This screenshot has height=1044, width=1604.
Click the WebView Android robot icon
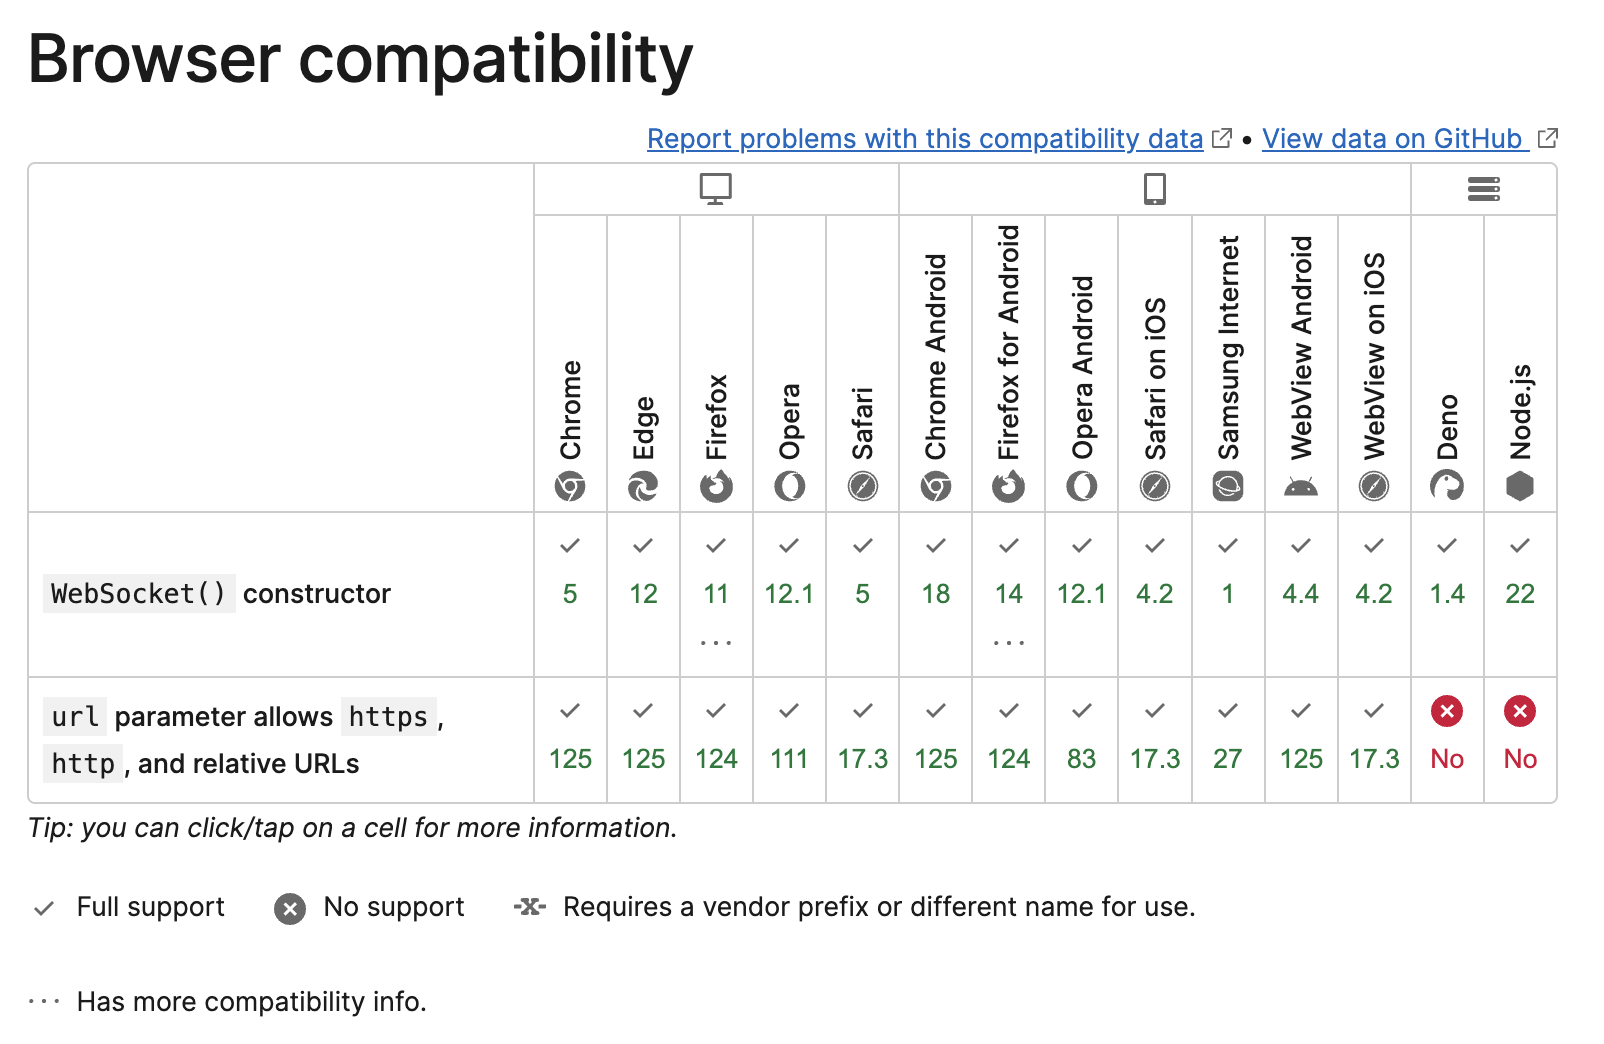(1301, 487)
